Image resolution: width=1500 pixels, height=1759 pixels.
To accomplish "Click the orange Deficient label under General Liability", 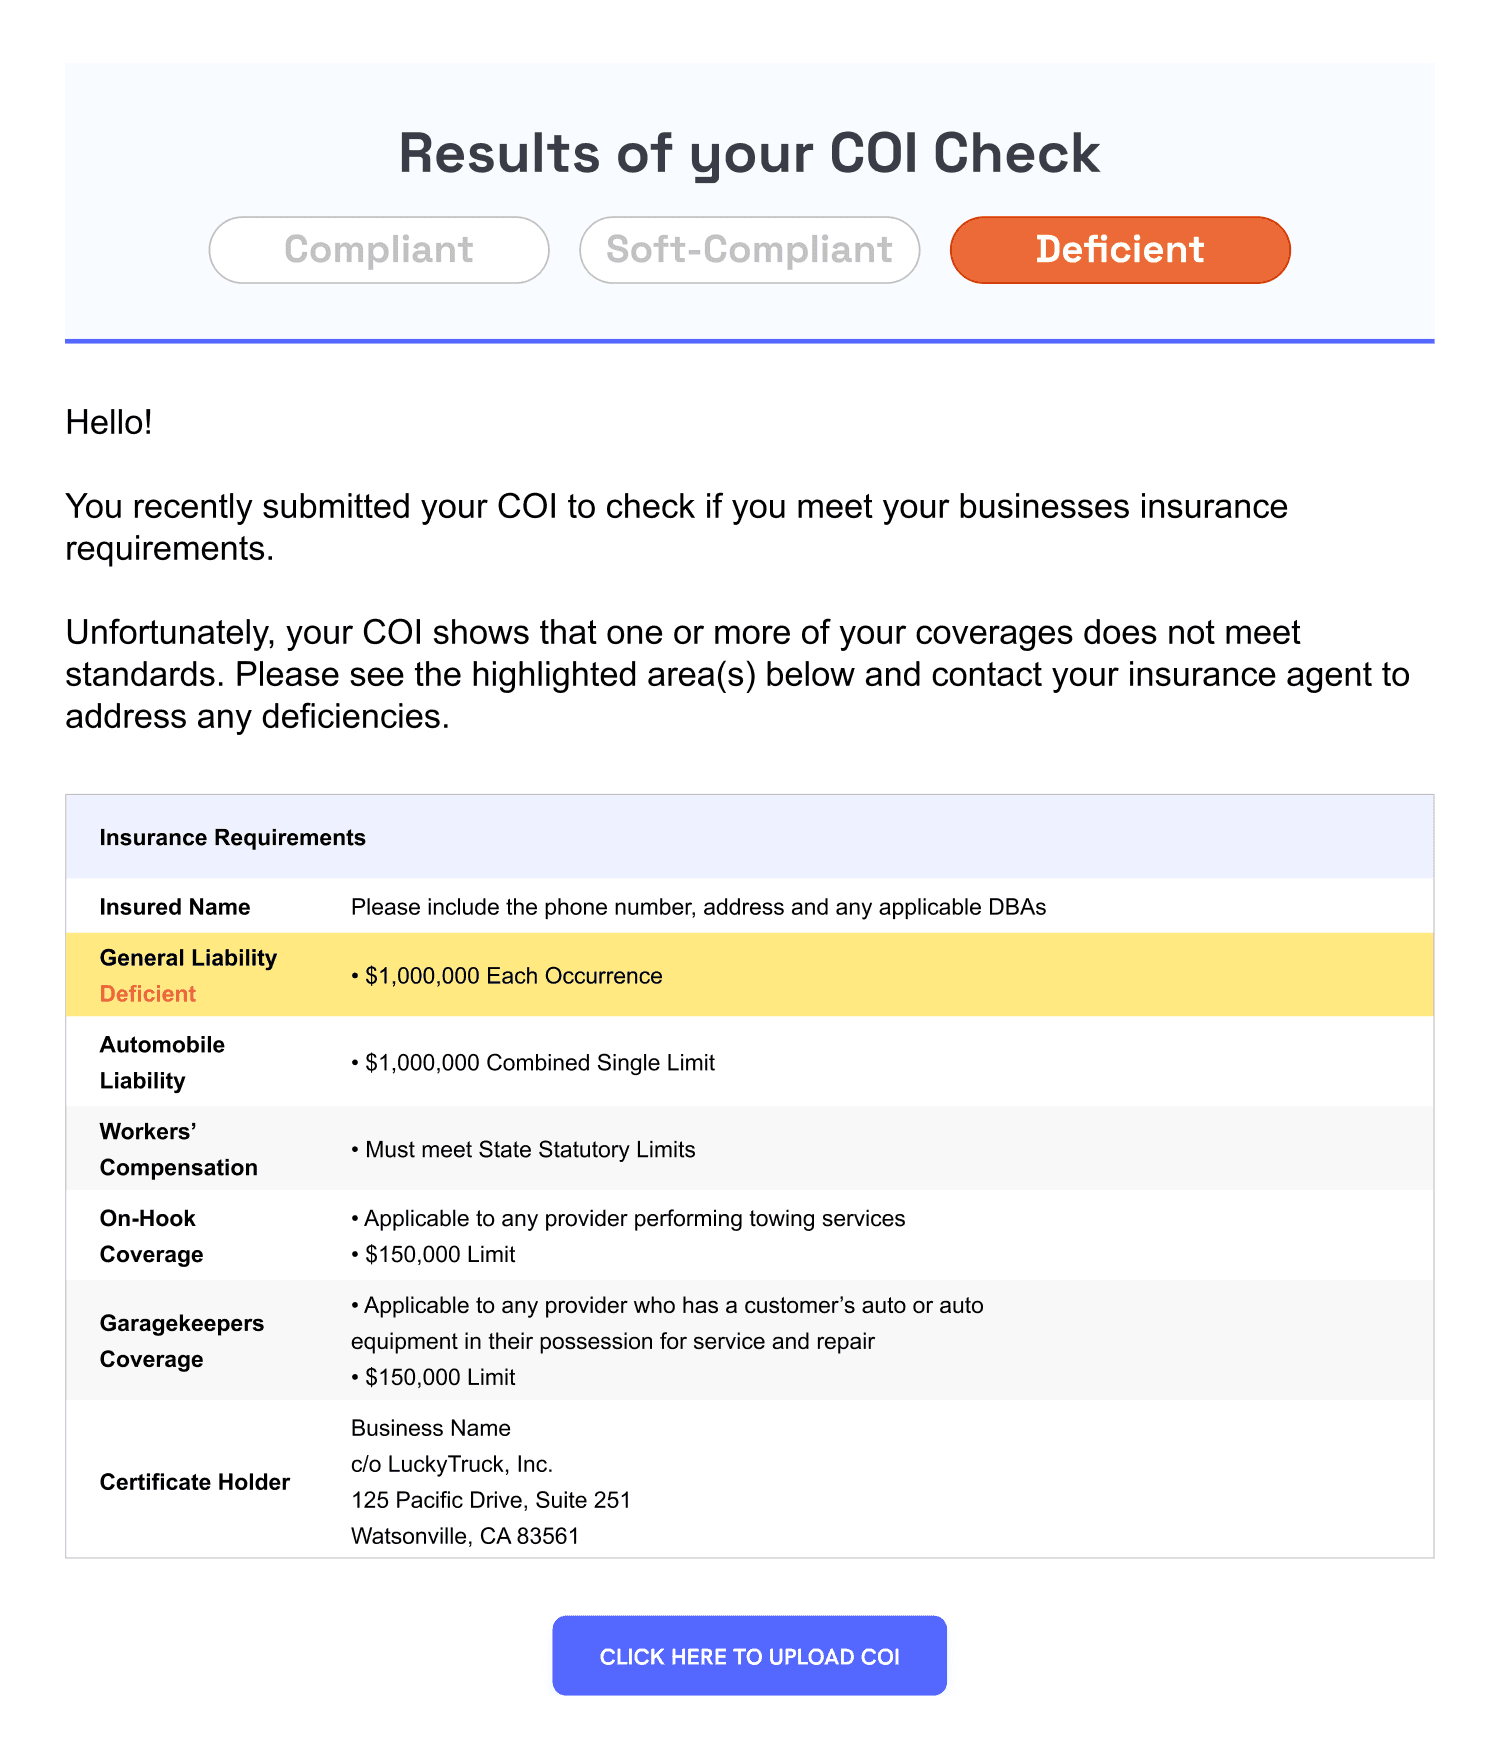I will point(148,994).
